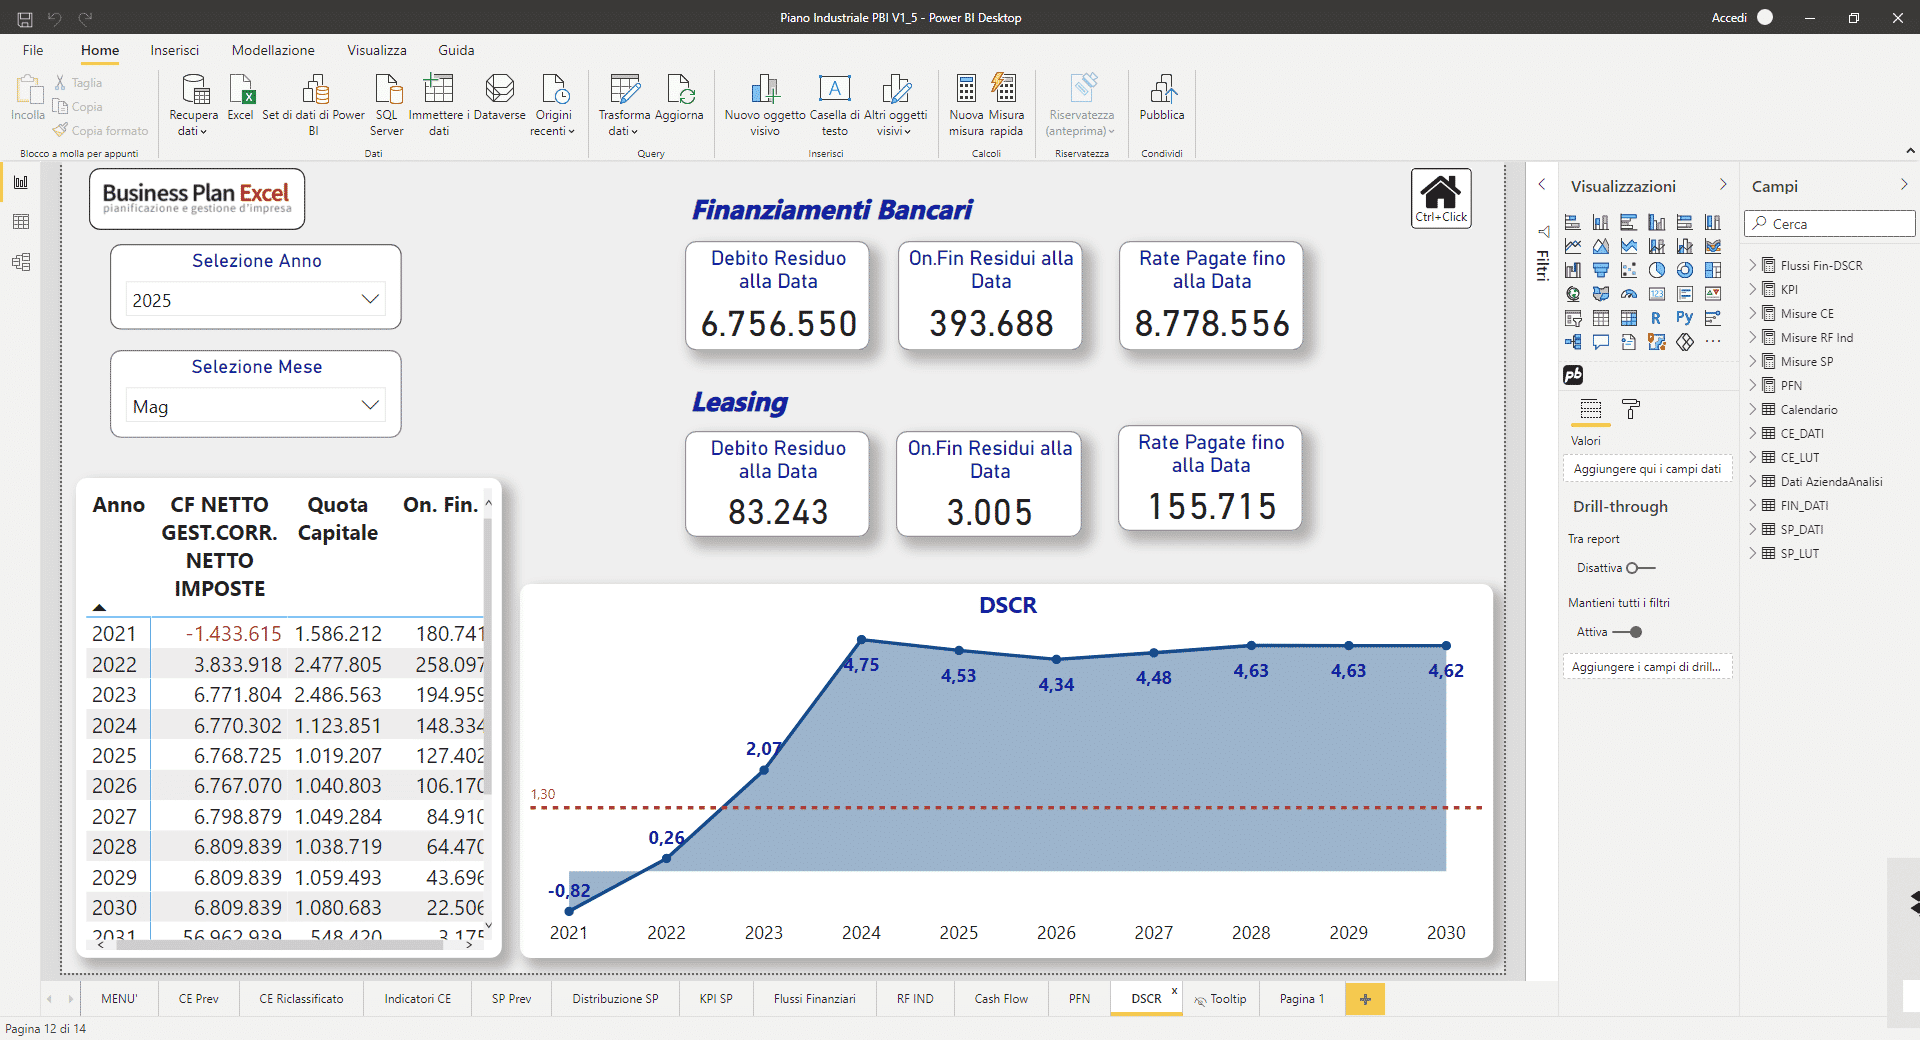Switch to the Cash Flow page tab
The image size is (1920, 1040).
1000,999
